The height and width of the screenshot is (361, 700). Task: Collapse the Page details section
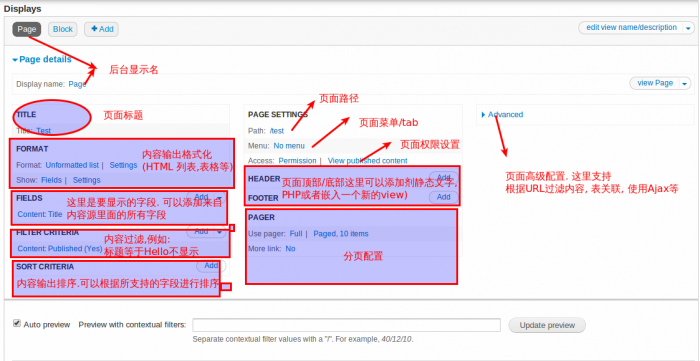point(42,59)
